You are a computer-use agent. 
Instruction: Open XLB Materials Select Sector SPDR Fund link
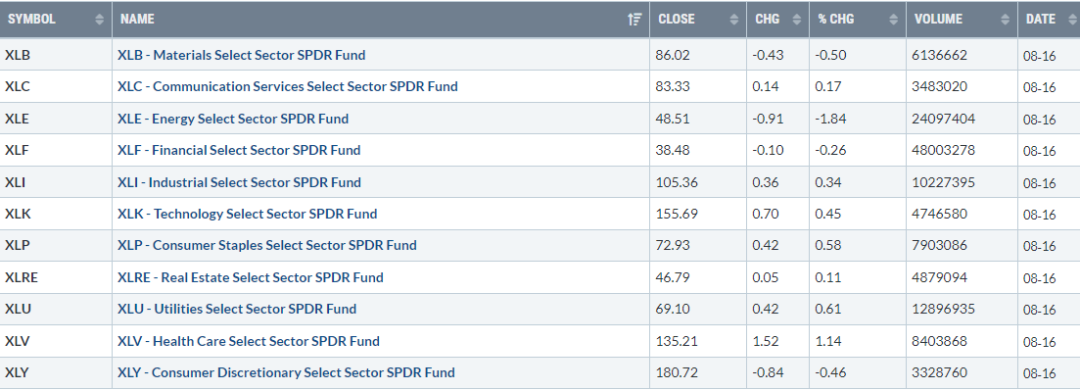(242, 54)
